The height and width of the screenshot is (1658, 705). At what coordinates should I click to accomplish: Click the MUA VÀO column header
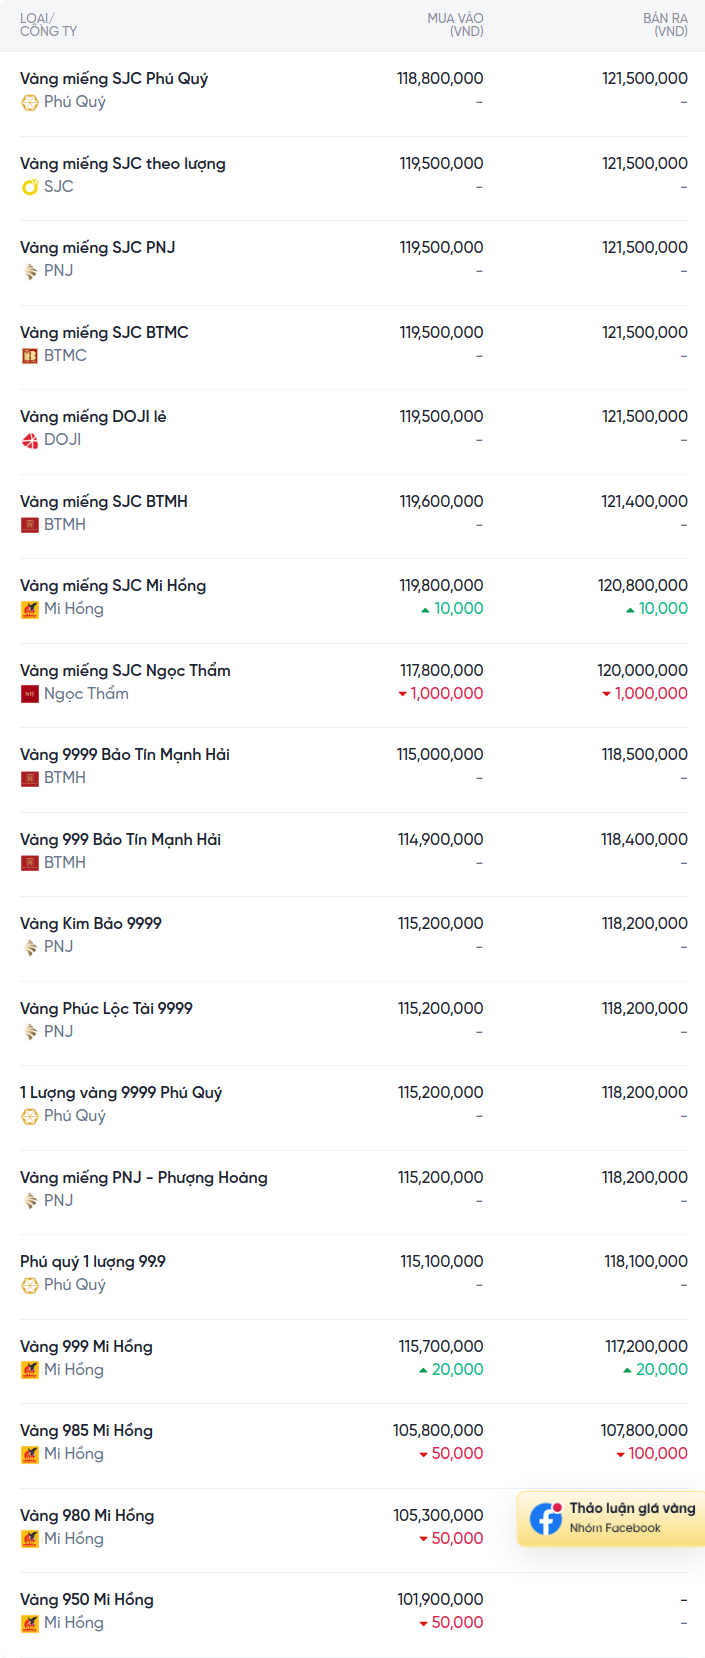(455, 25)
